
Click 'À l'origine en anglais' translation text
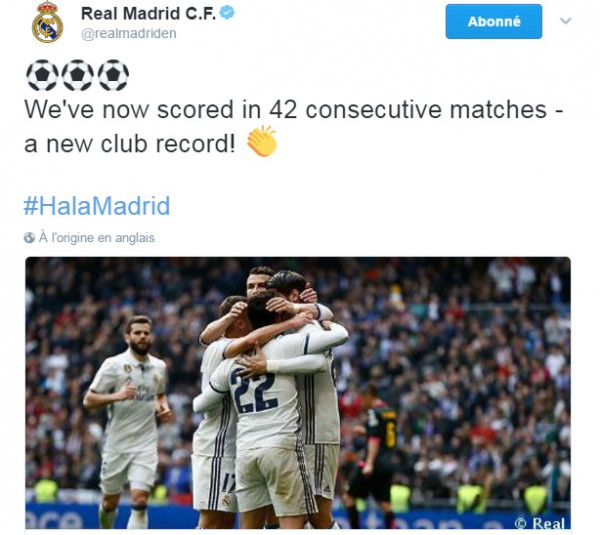click(x=97, y=238)
